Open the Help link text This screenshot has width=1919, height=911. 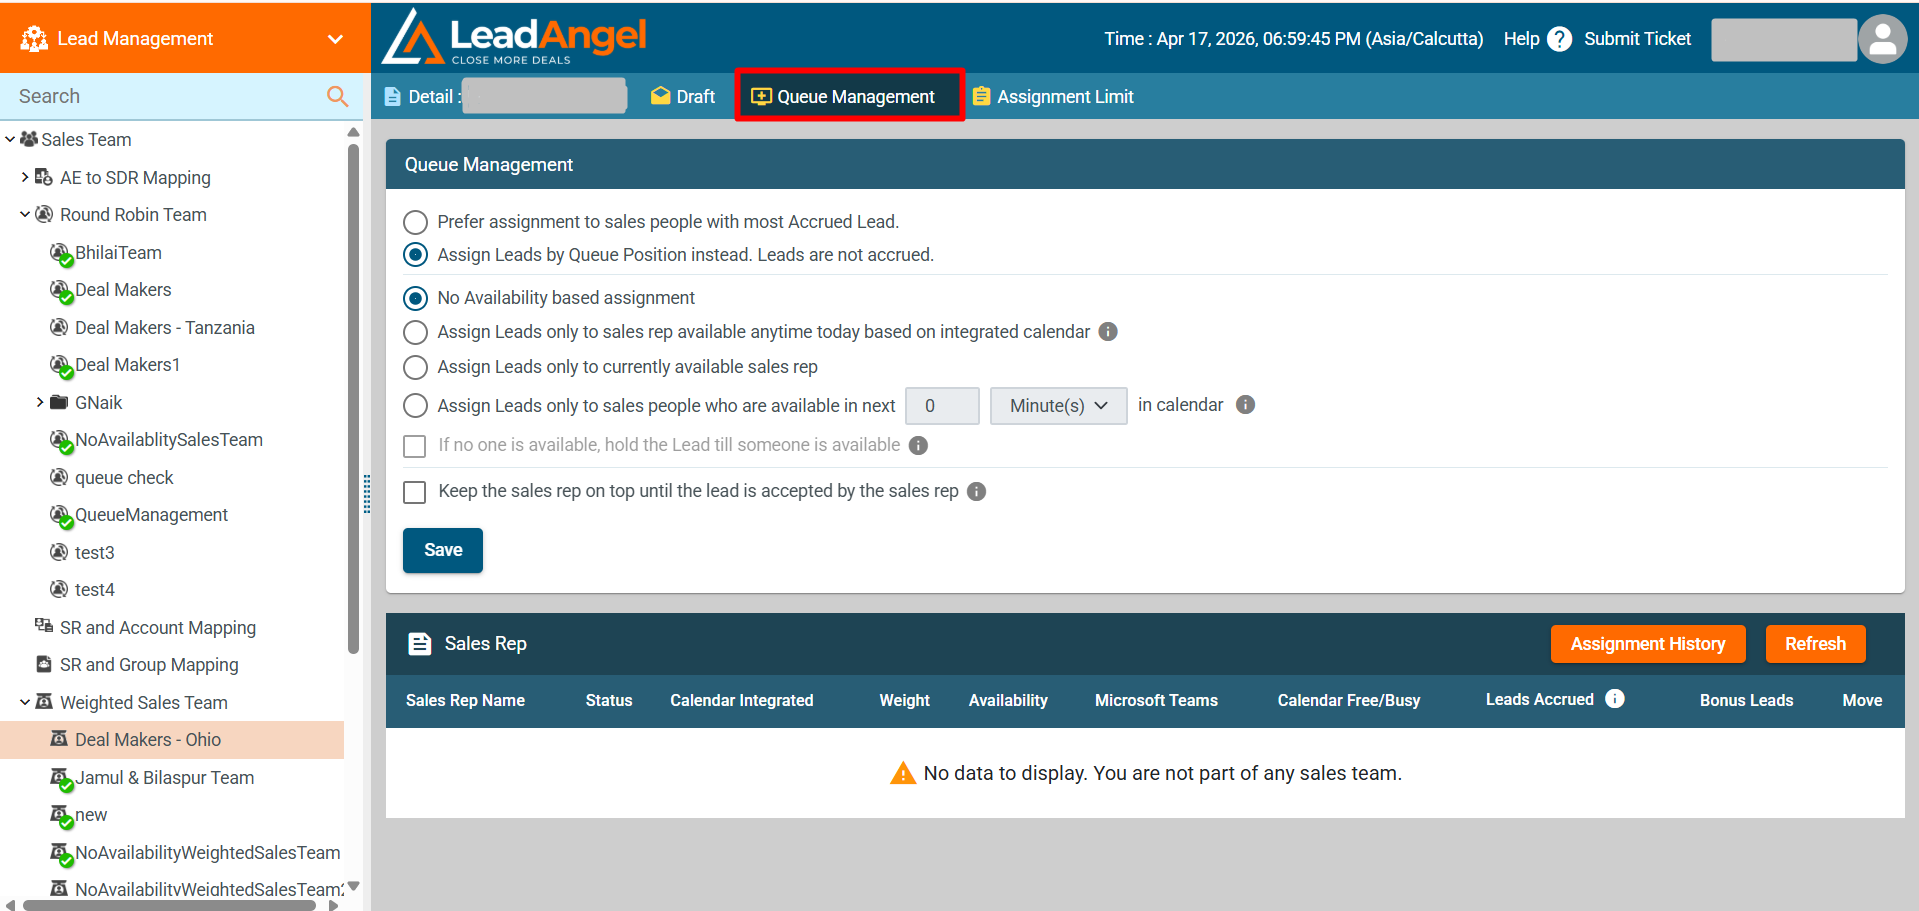tap(1521, 39)
